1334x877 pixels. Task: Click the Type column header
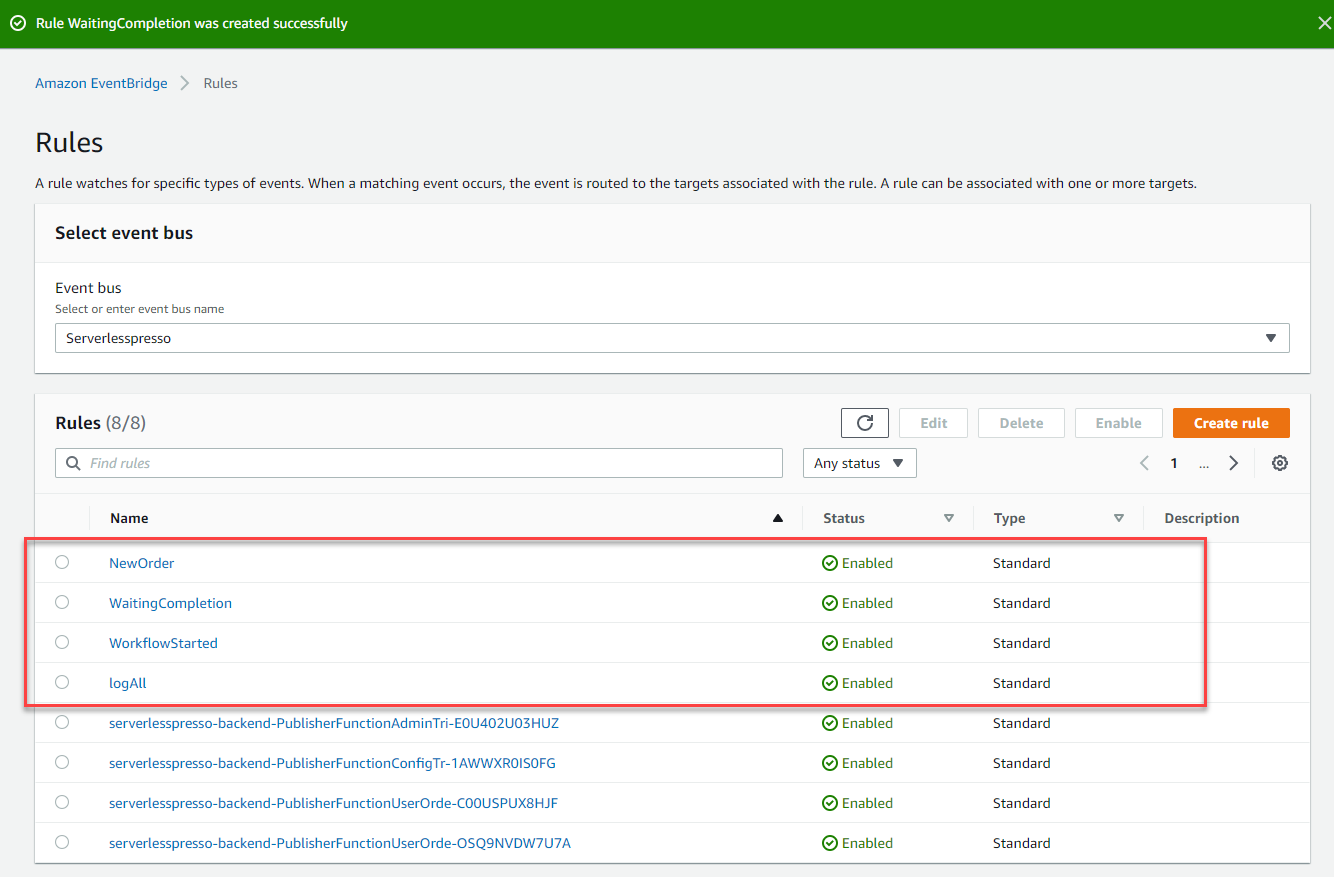(x=1009, y=518)
